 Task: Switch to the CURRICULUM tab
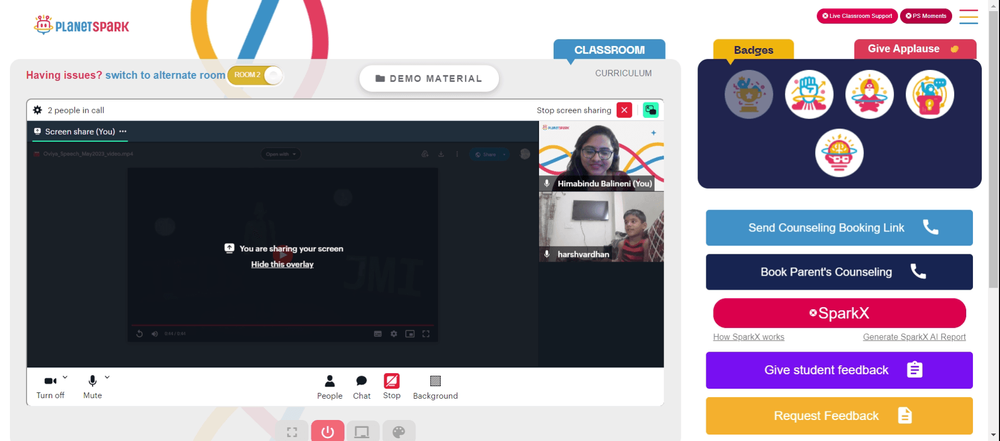click(623, 73)
